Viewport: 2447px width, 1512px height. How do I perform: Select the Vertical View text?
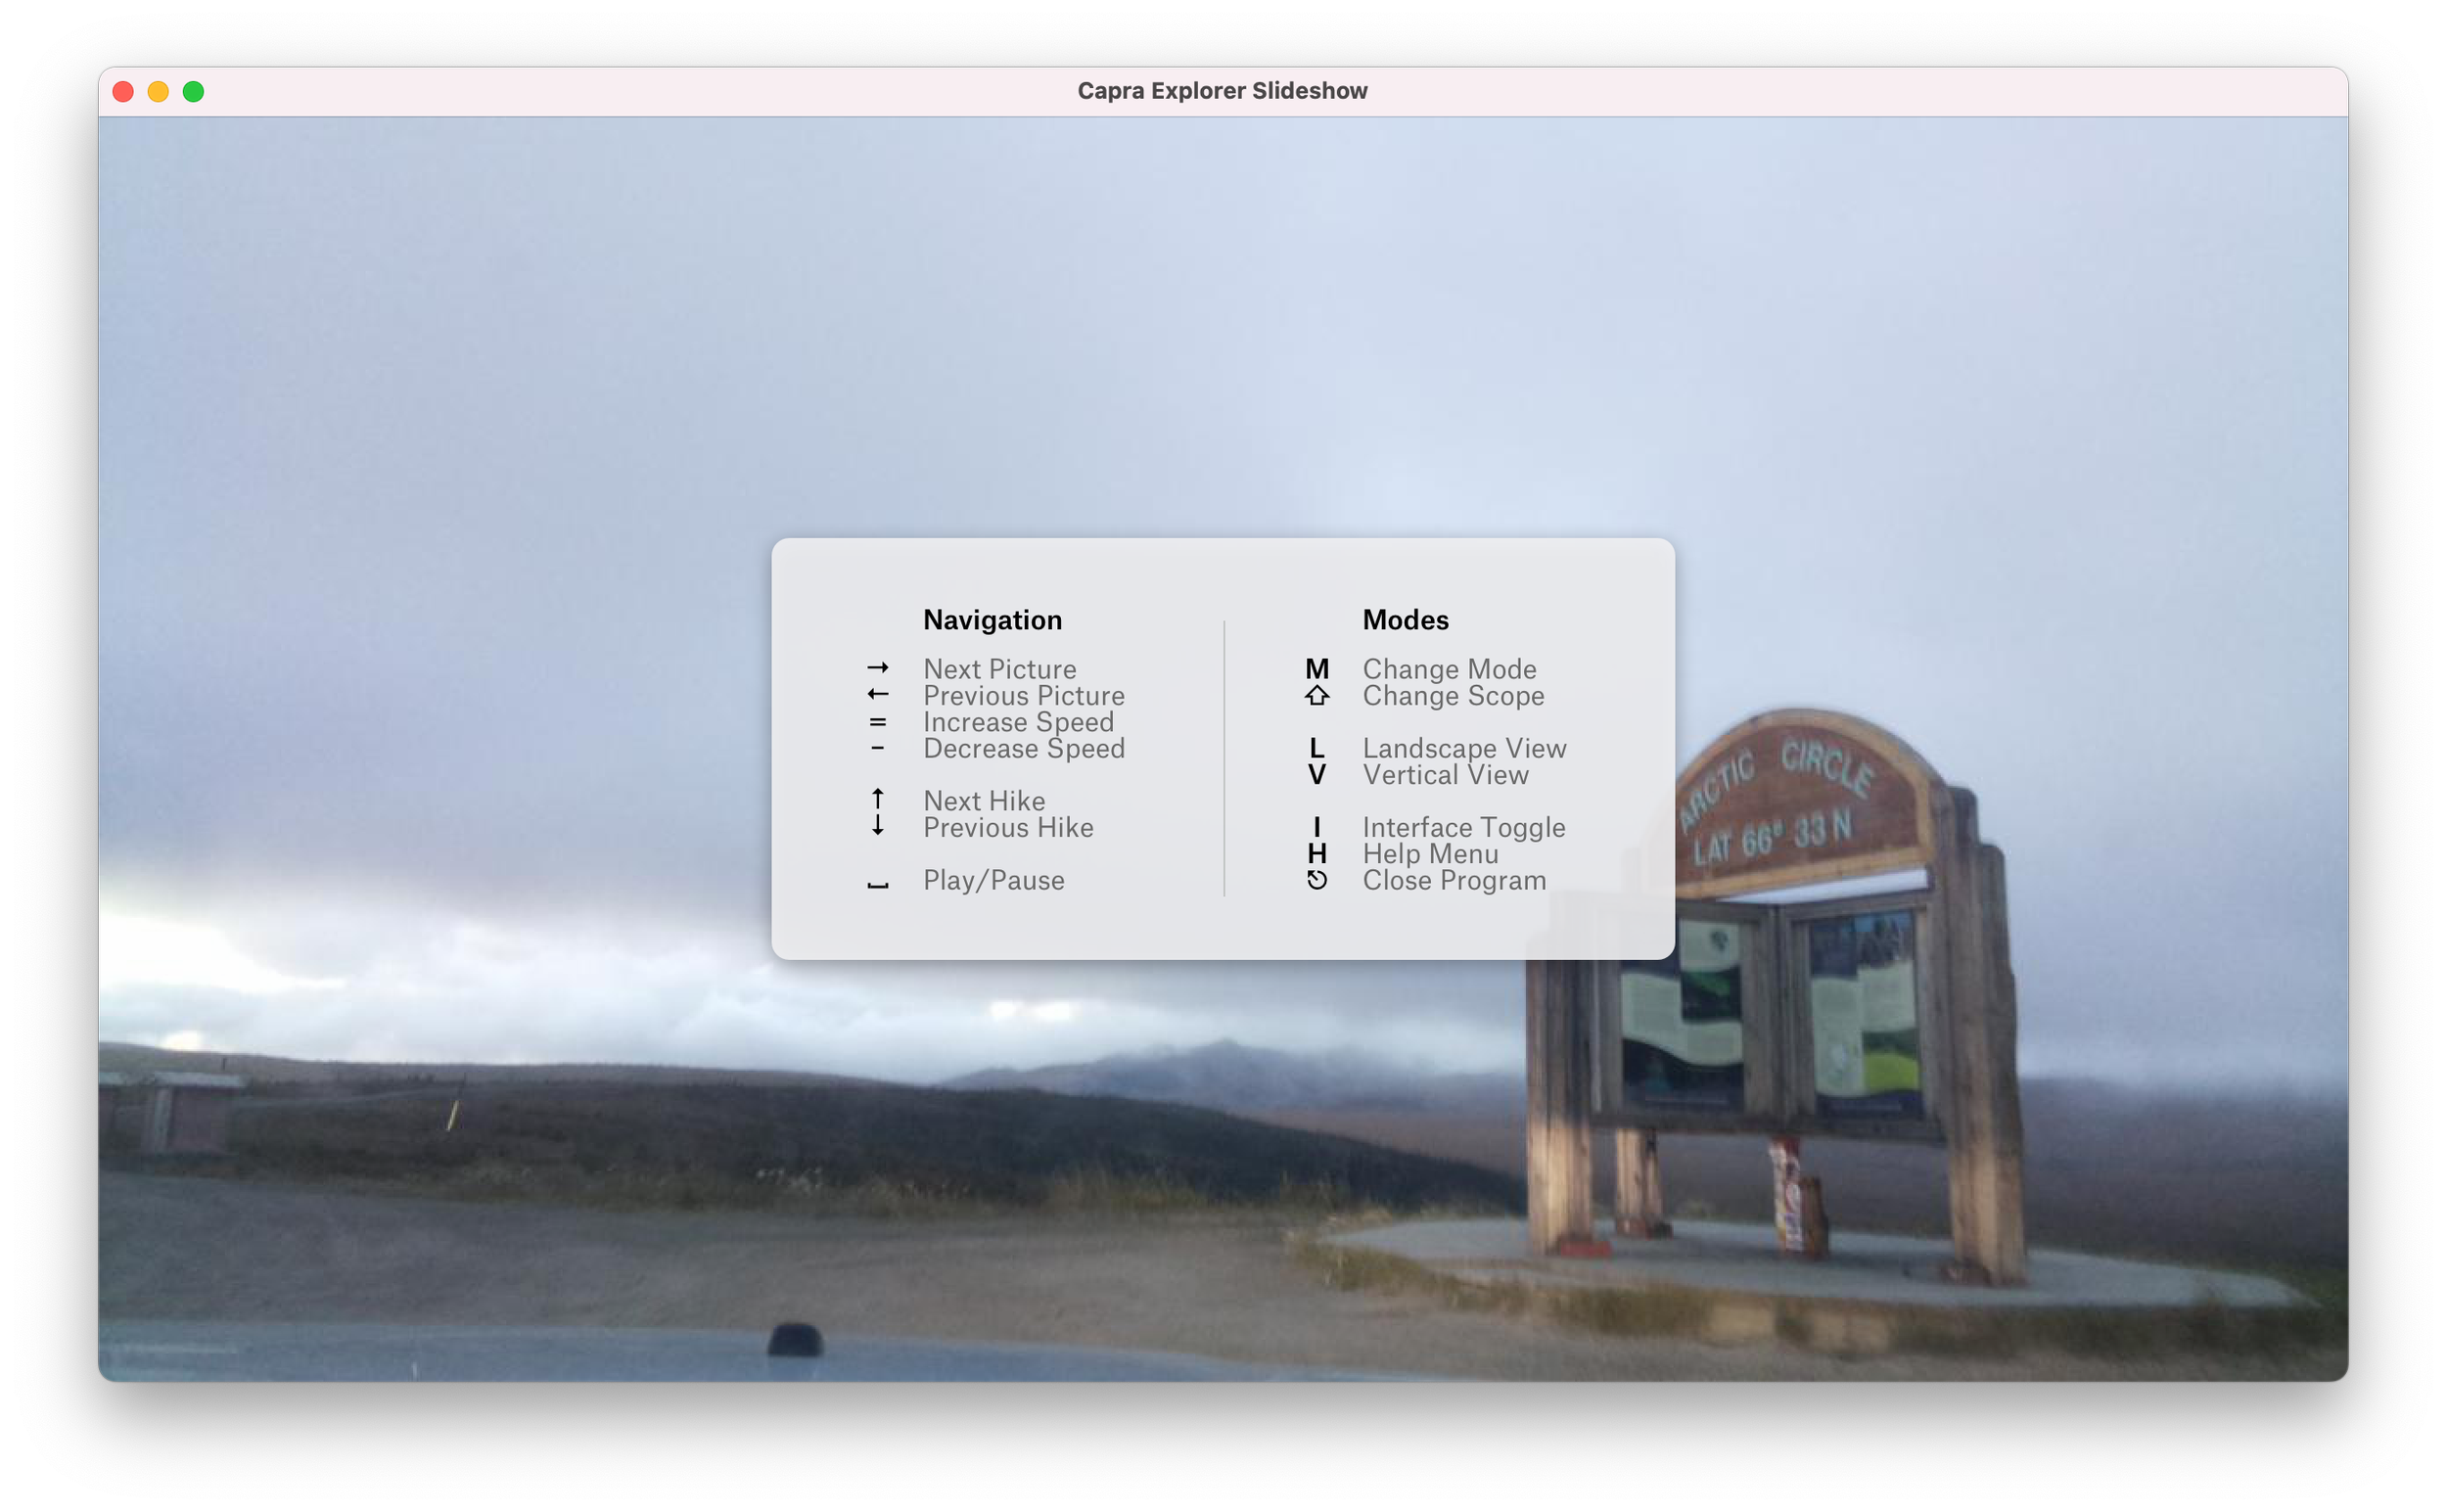(x=1444, y=775)
